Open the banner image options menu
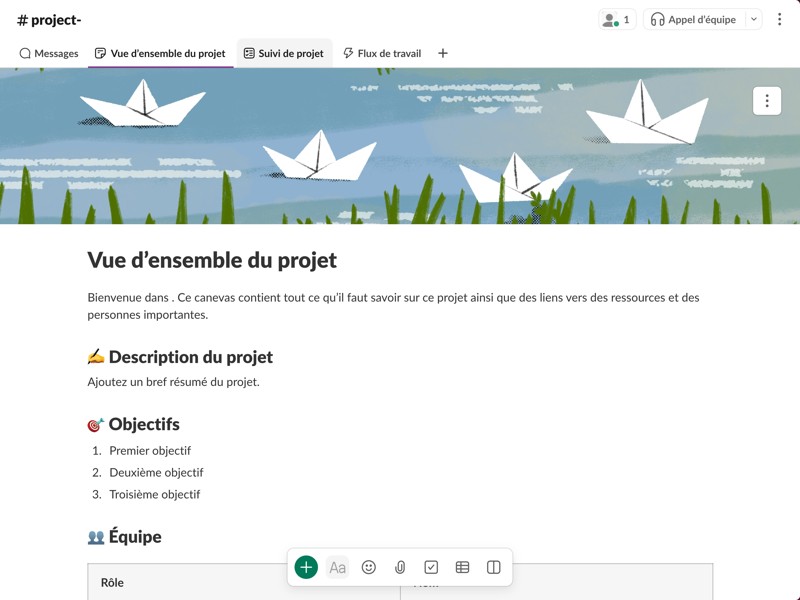 pyautogui.click(x=766, y=101)
